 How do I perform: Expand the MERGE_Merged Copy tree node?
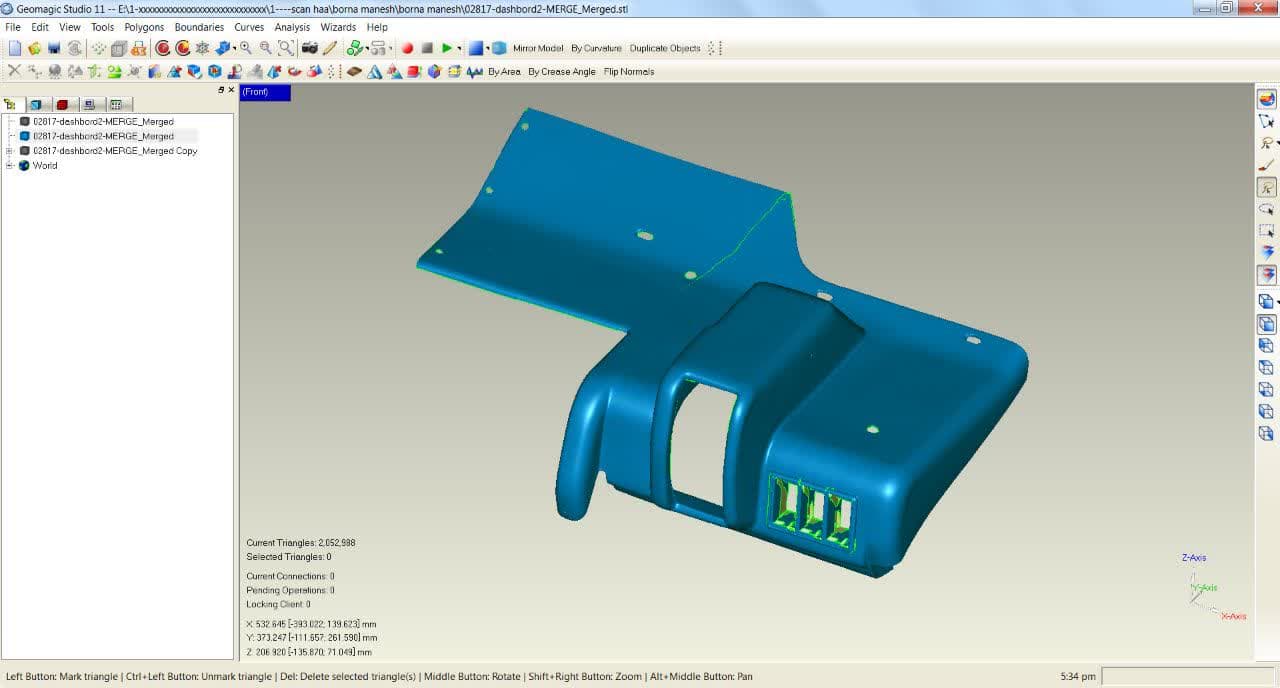(x=9, y=151)
